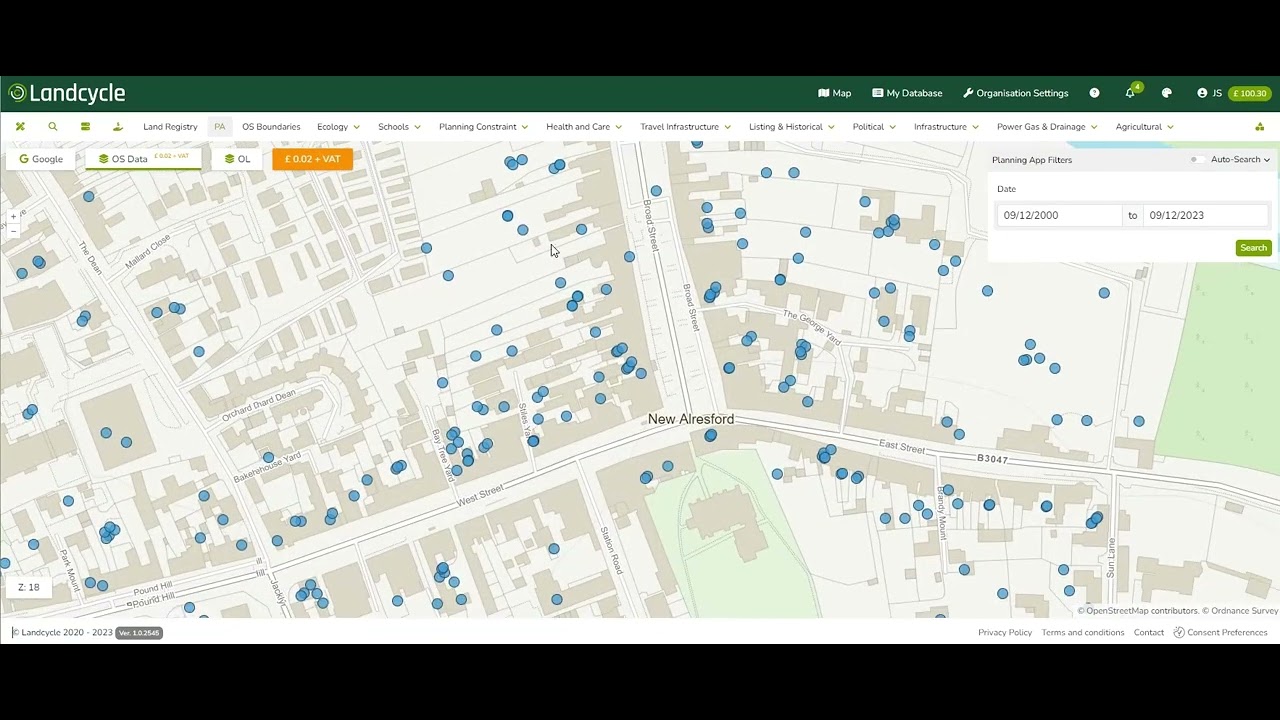The height and width of the screenshot is (720, 1280).
Task: Open the OS Boundaries tab
Action: pyautogui.click(x=271, y=127)
